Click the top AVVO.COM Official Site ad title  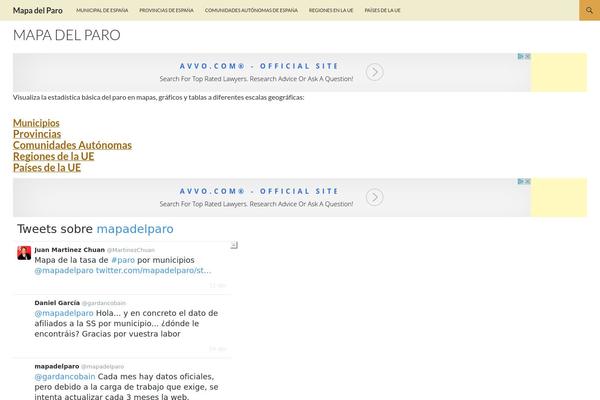[259, 66]
